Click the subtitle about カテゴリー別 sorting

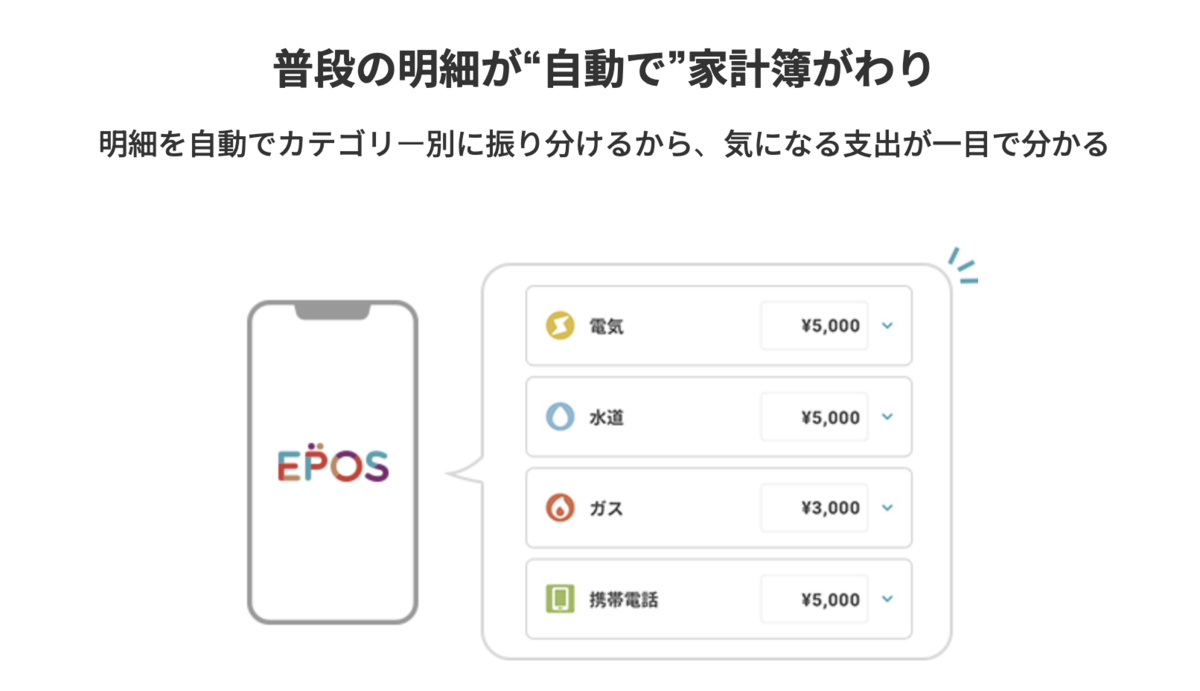[x=603, y=145]
